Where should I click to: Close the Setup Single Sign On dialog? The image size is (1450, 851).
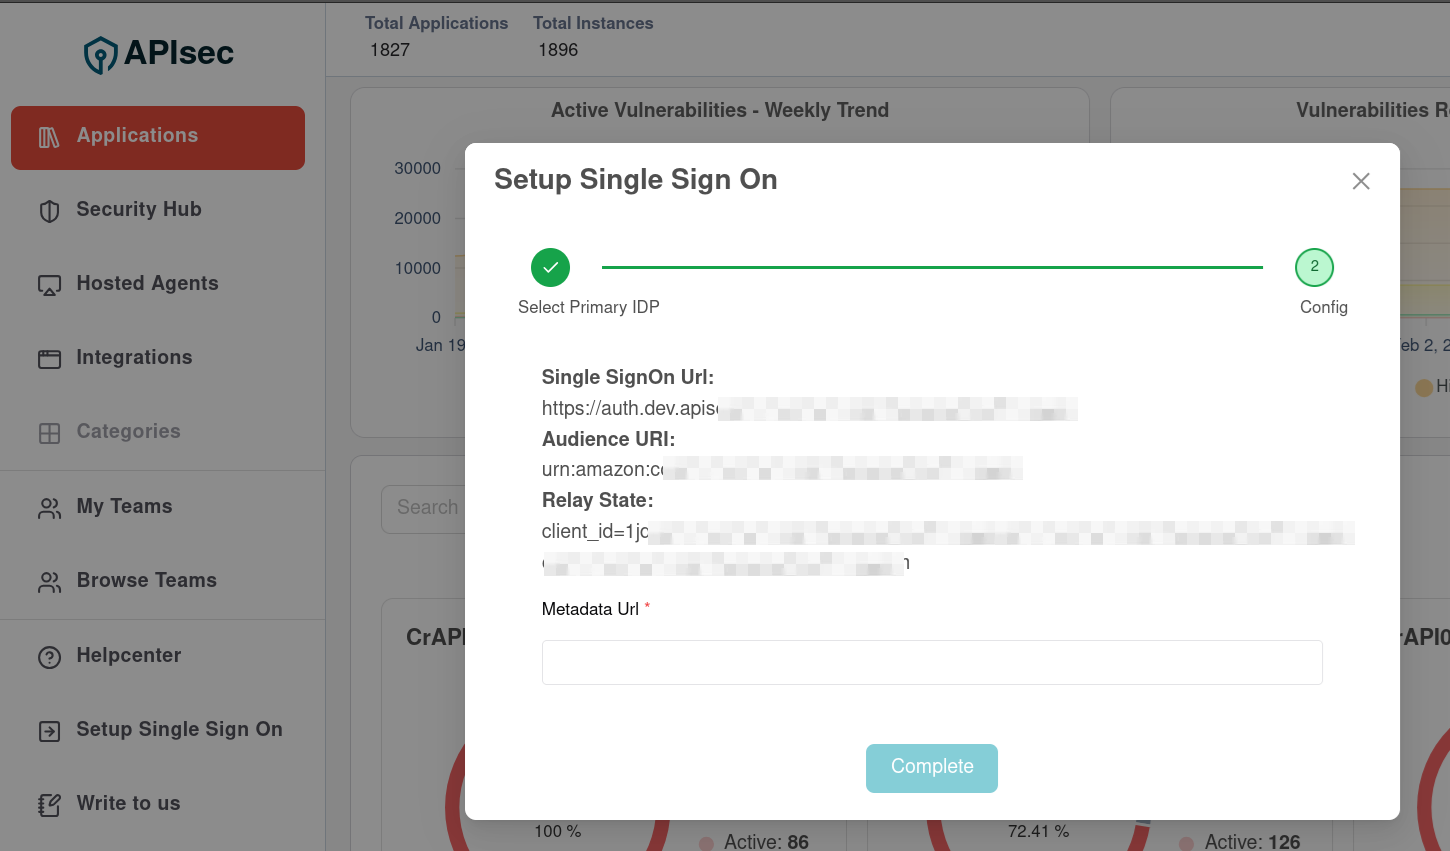[1361, 181]
